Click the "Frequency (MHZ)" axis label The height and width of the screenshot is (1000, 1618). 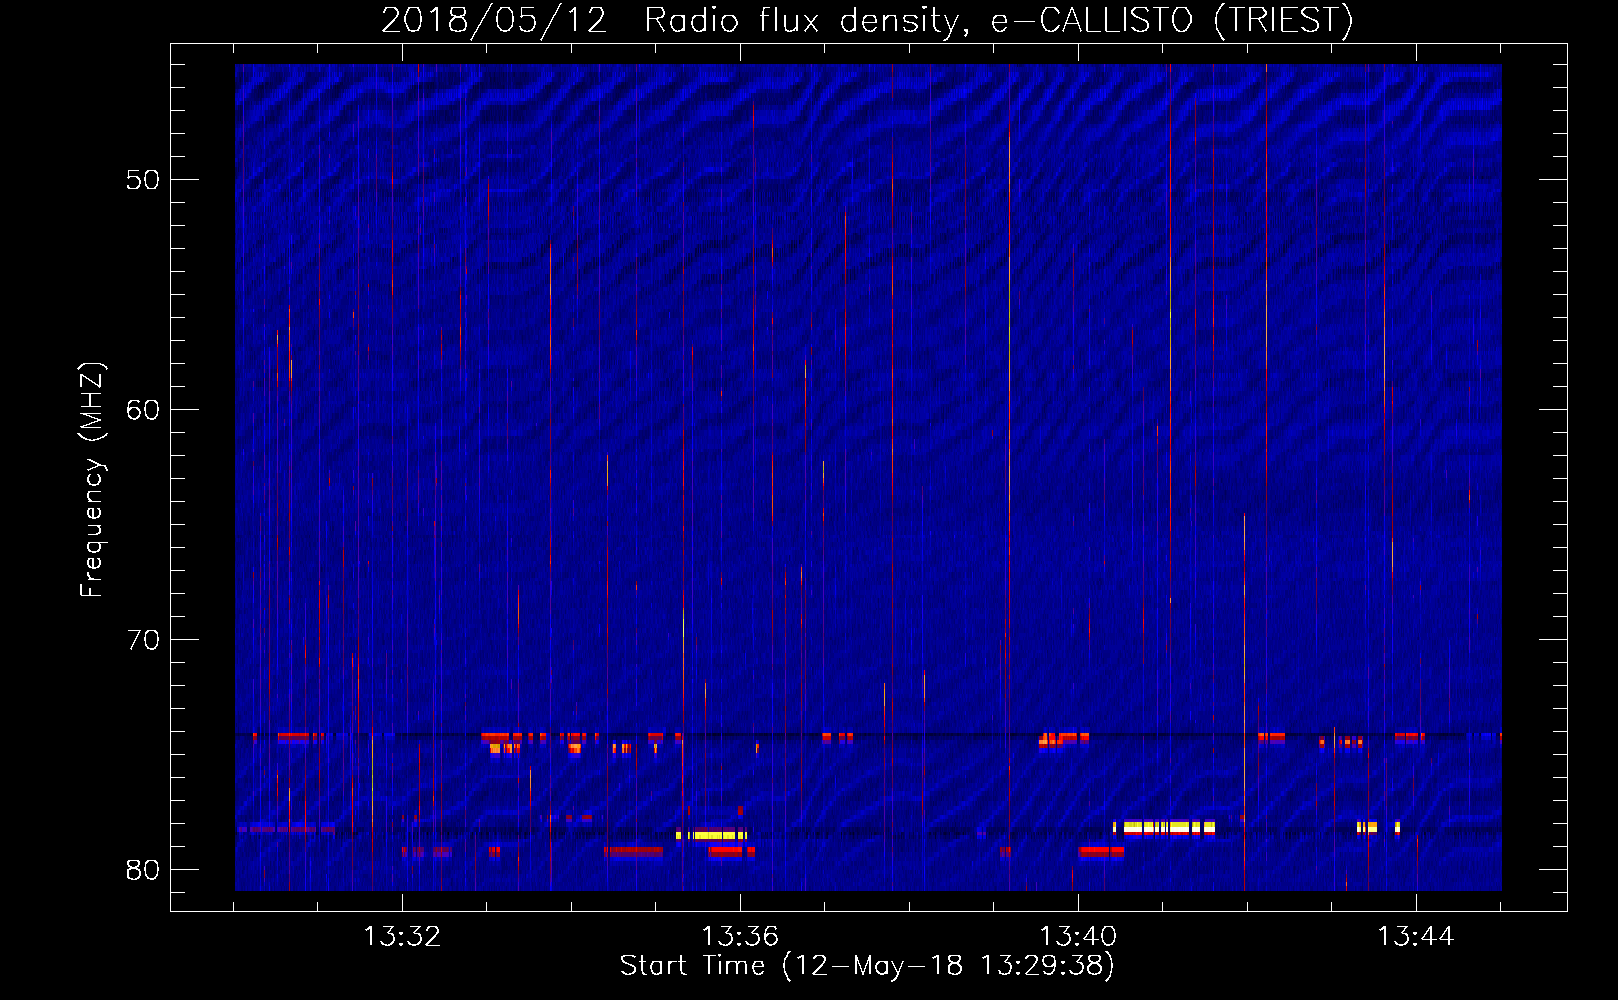point(91,480)
